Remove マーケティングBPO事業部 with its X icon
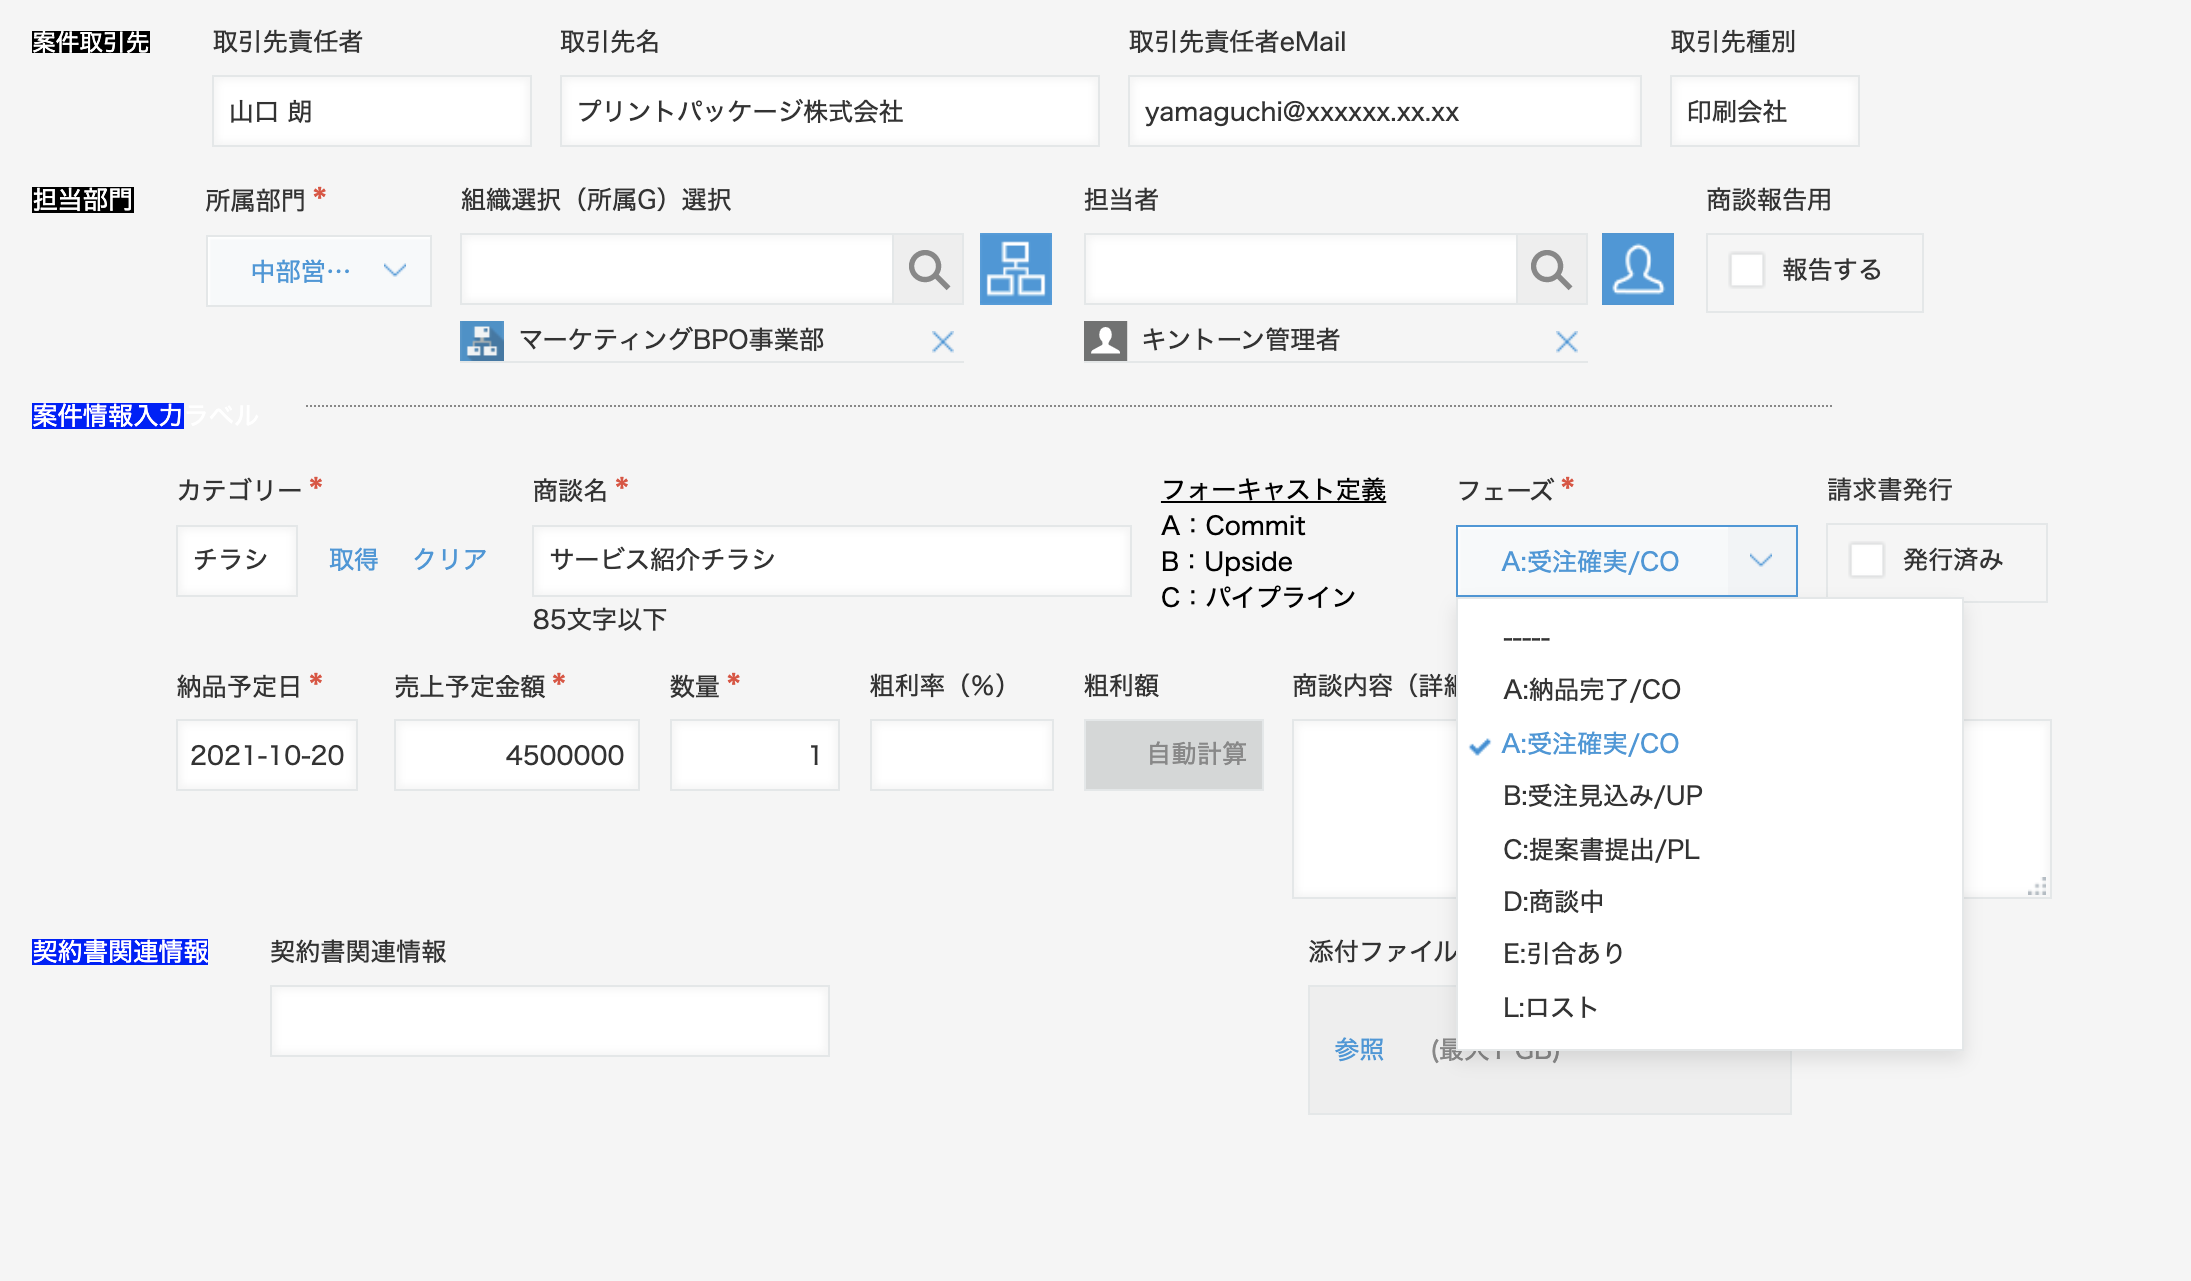Image resolution: width=2191 pixels, height=1281 pixels. click(942, 342)
